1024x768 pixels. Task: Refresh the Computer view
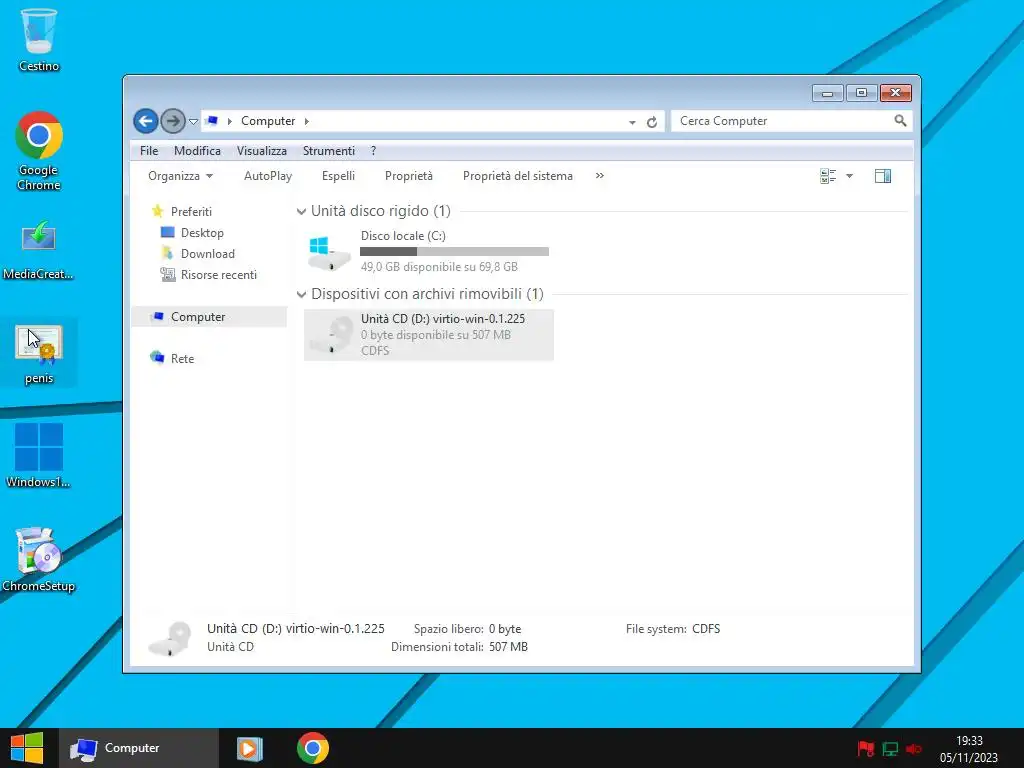[652, 122]
